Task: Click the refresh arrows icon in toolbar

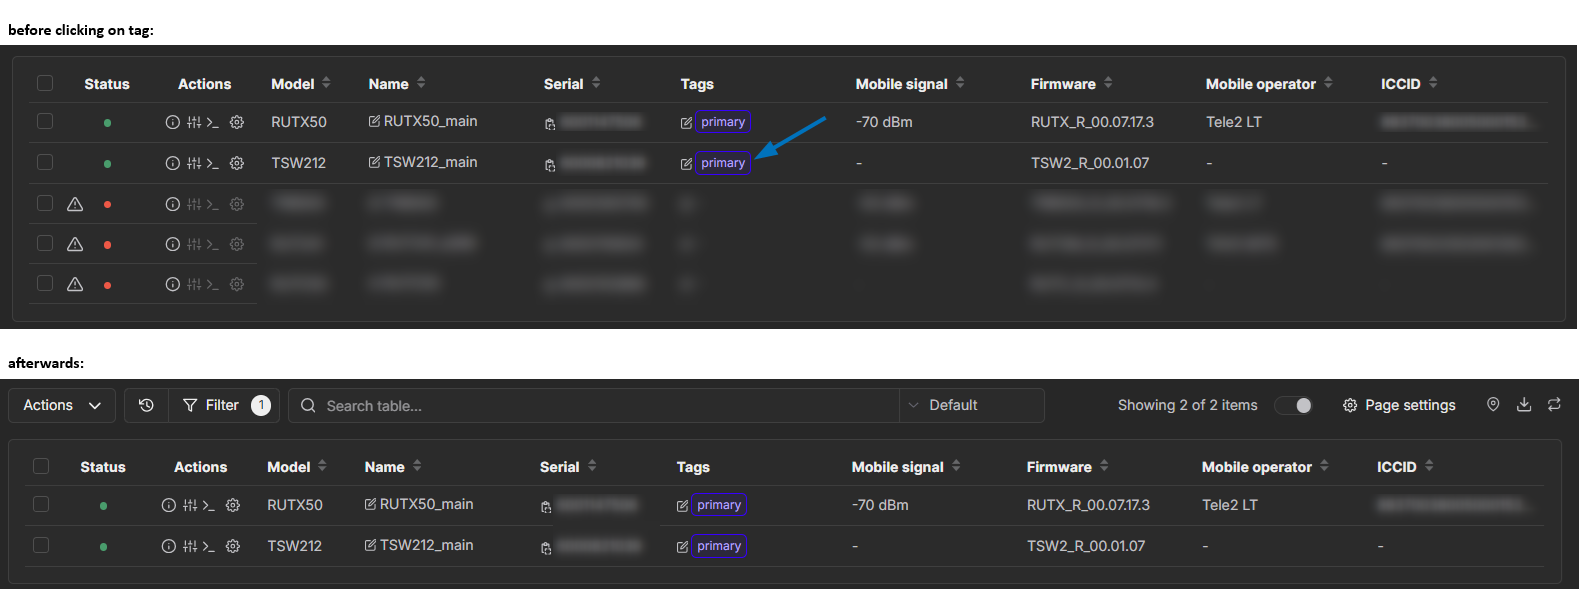Action: (x=1554, y=405)
